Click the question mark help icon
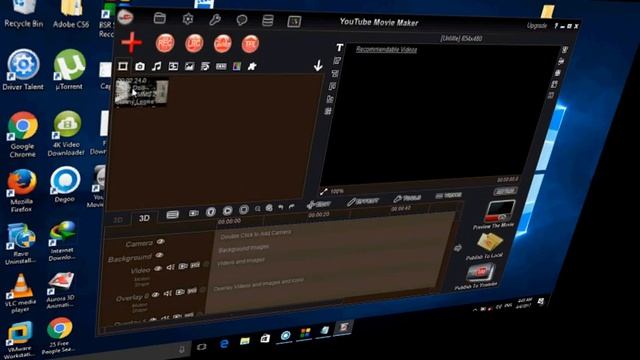 coord(556,26)
